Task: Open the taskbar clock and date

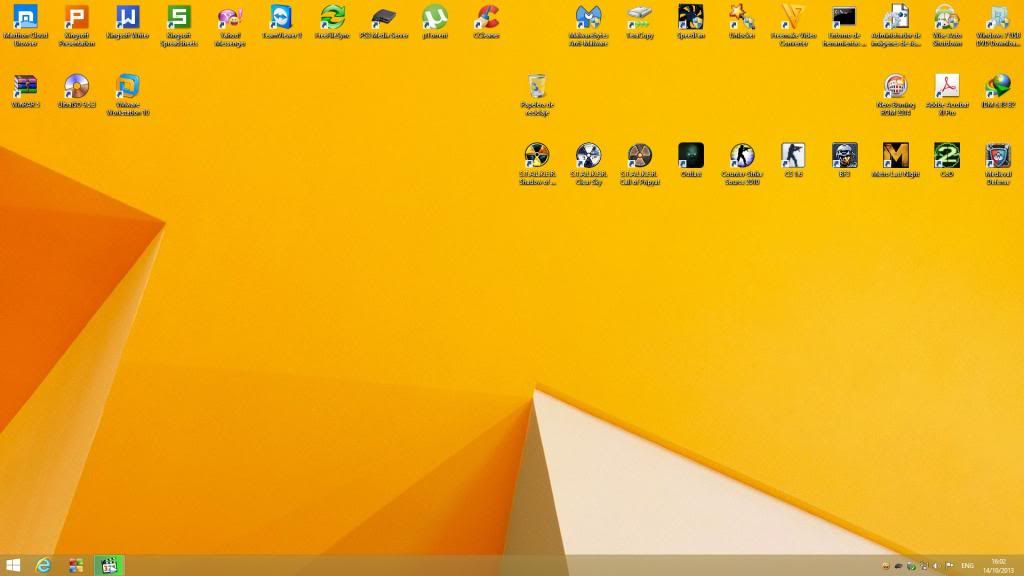Action: tap(998, 565)
